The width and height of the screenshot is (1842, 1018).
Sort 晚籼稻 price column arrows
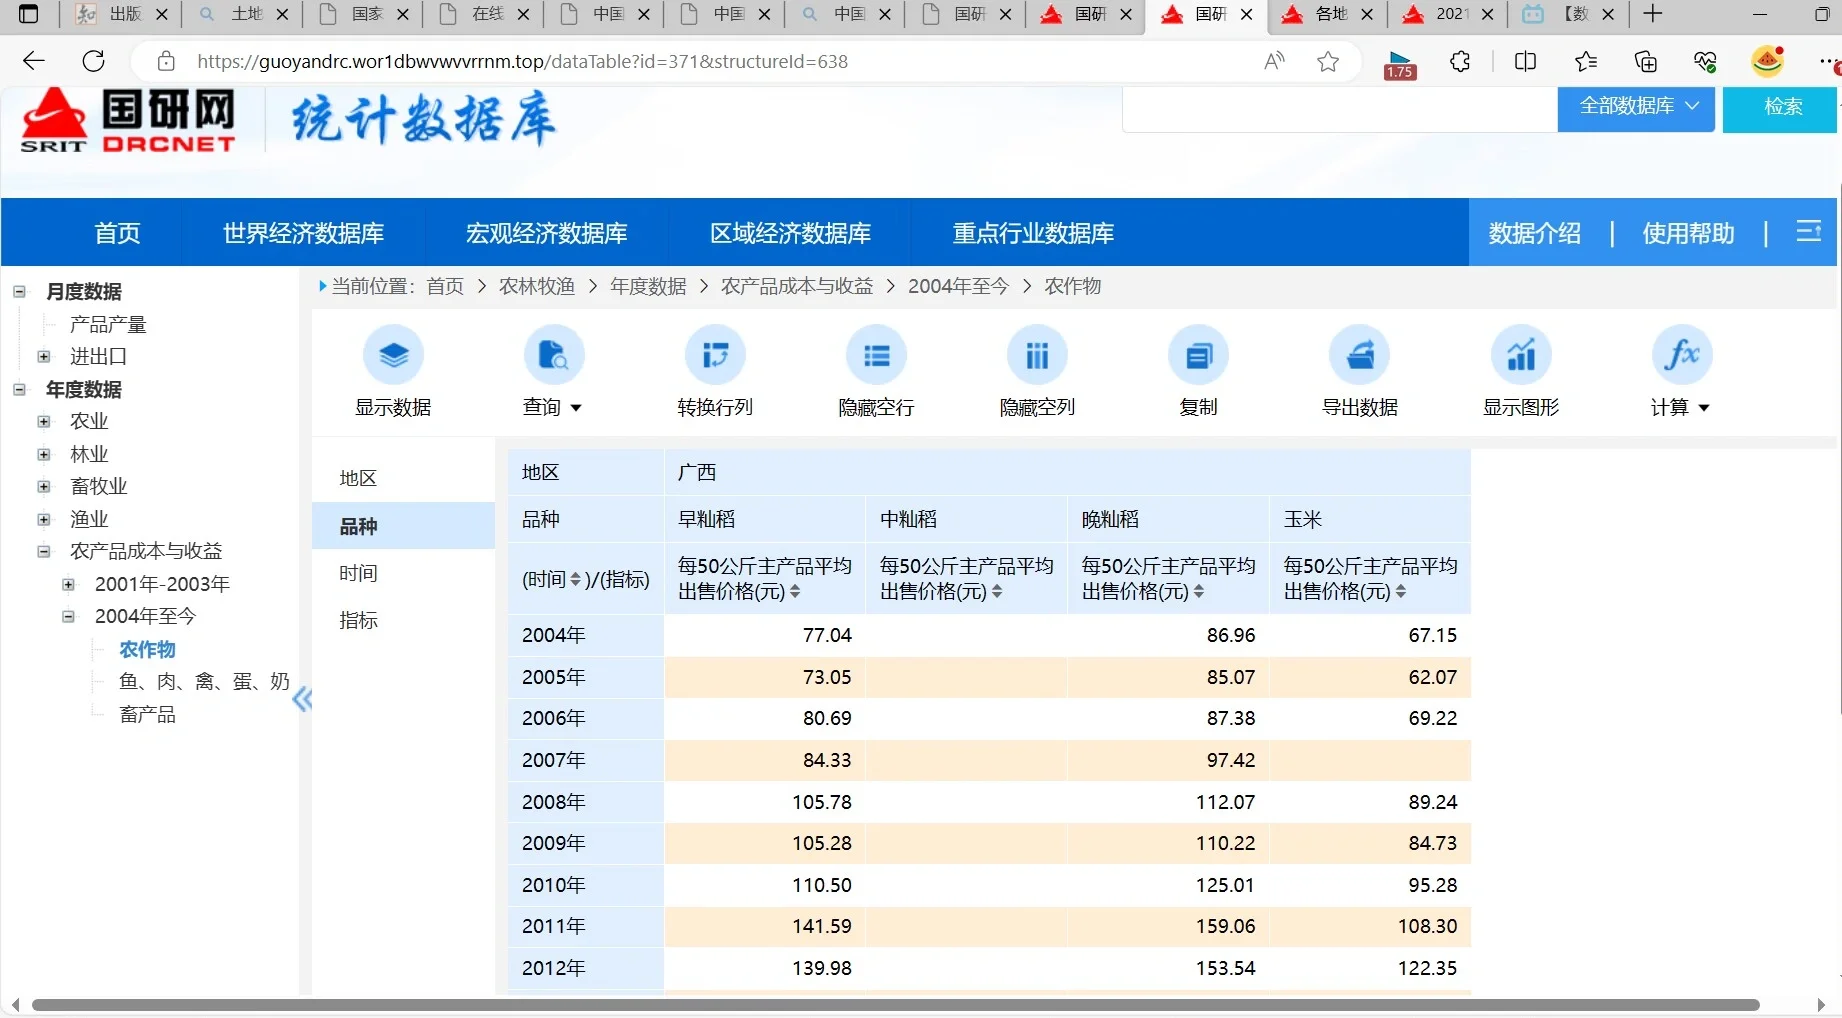tap(1199, 592)
